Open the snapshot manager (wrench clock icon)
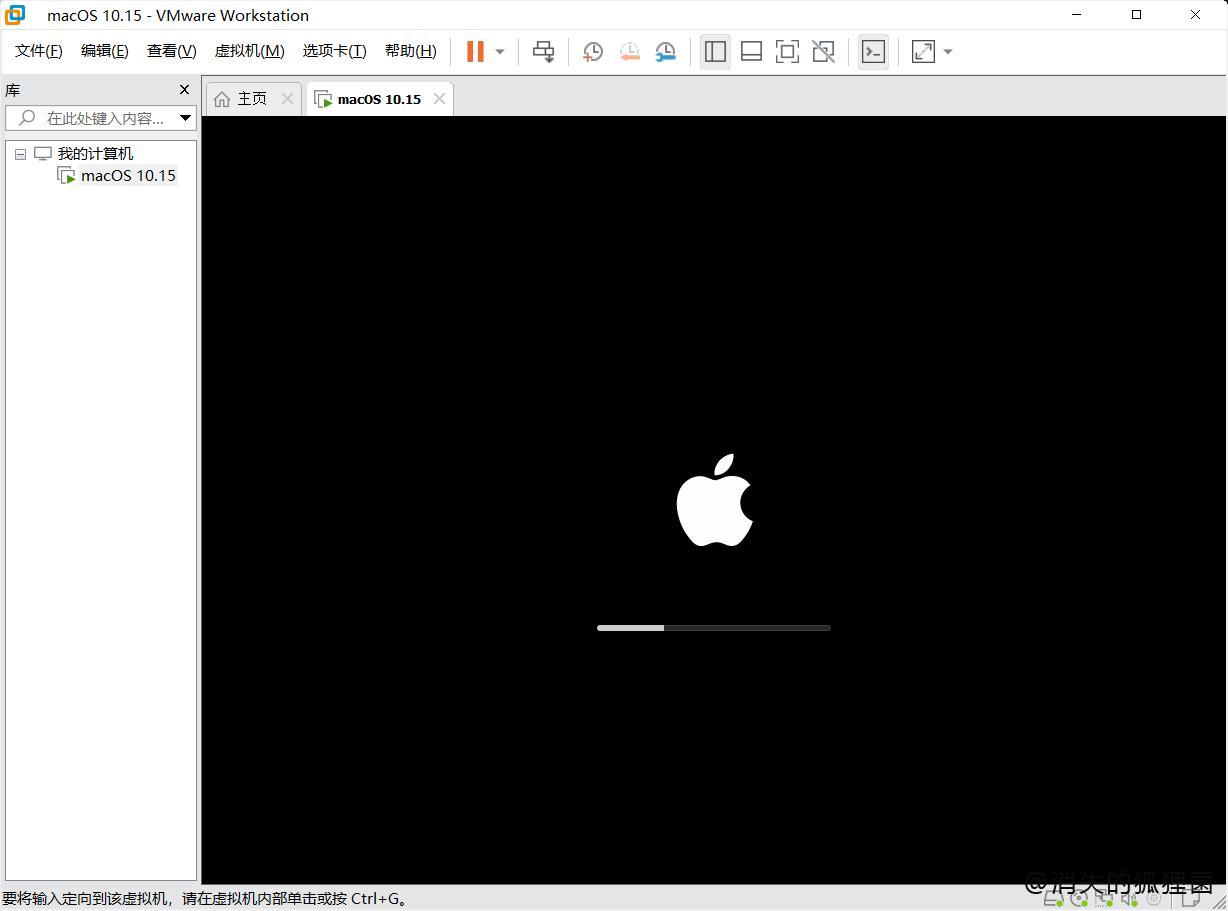The image size is (1228, 911). click(665, 51)
